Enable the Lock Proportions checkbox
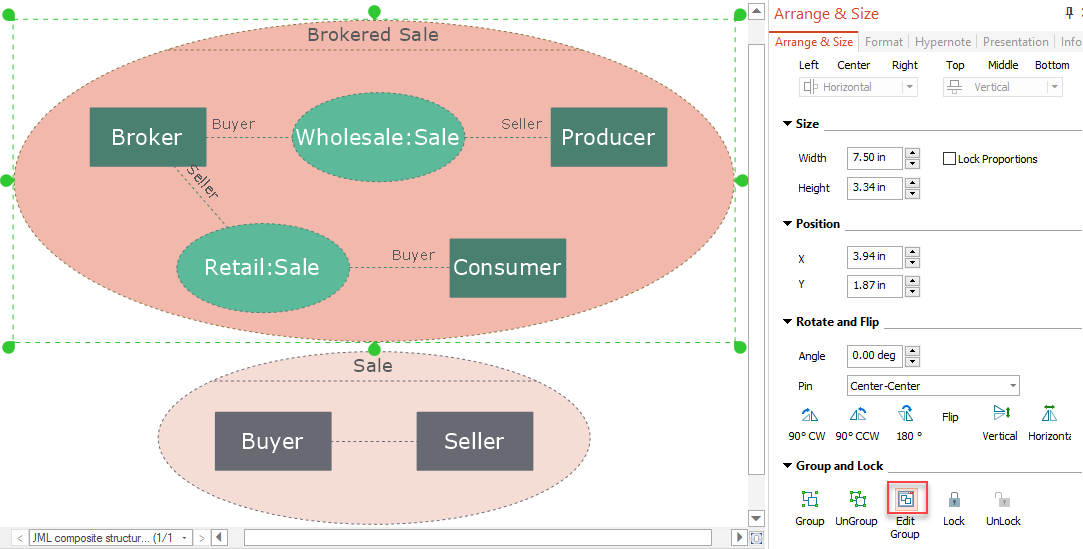Screen dimensions: 1083x549 click(950, 159)
